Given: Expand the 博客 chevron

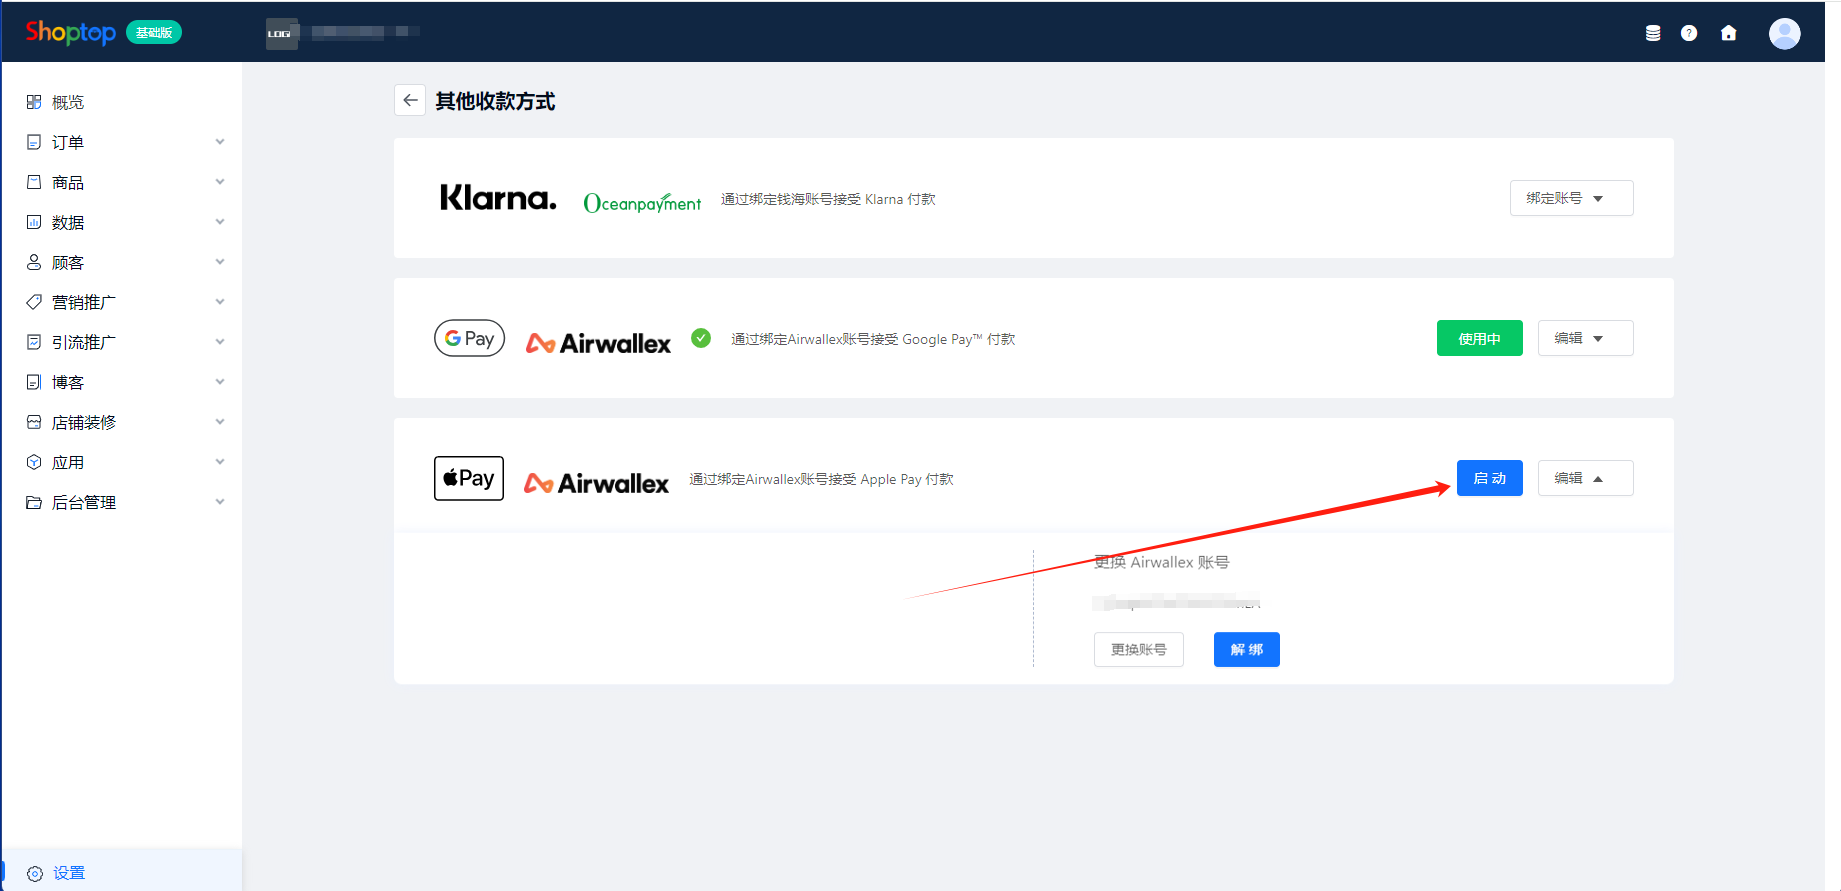Looking at the screenshot, I should point(220,382).
